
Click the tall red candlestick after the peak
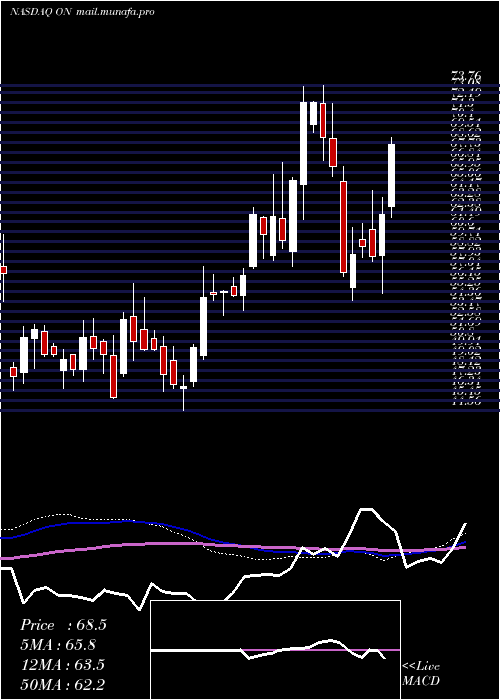[343, 227]
